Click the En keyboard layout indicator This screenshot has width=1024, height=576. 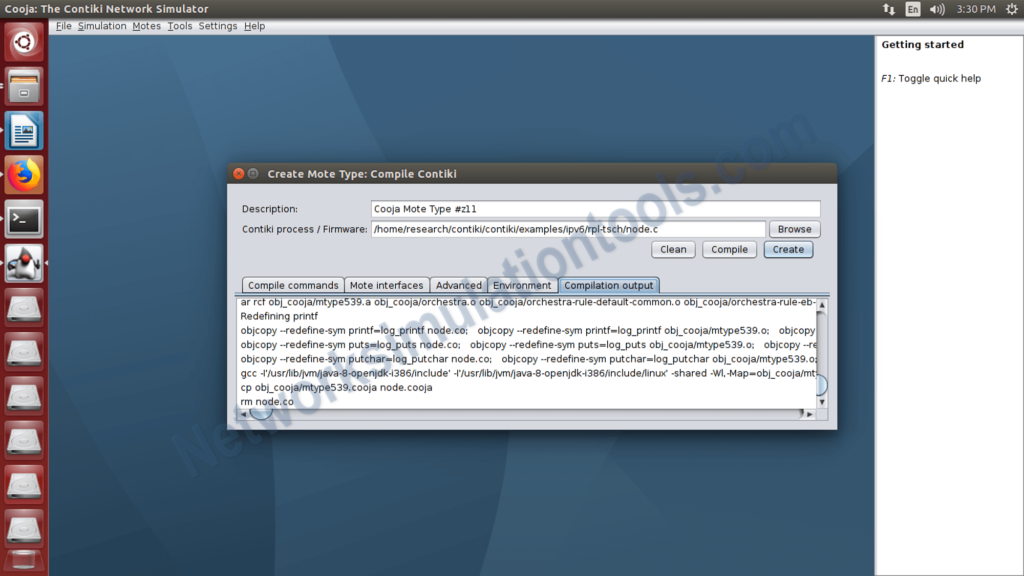pyautogui.click(x=912, y=8)
